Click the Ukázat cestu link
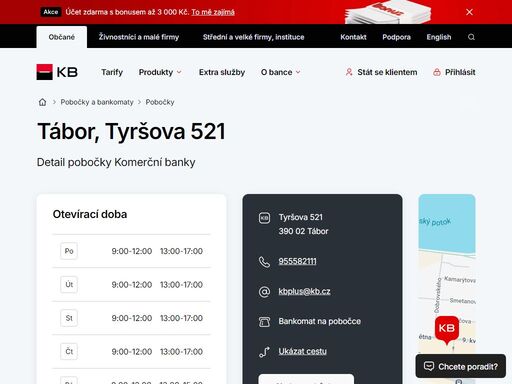Viewport: 512px width, 384px height. coord(302,351)
